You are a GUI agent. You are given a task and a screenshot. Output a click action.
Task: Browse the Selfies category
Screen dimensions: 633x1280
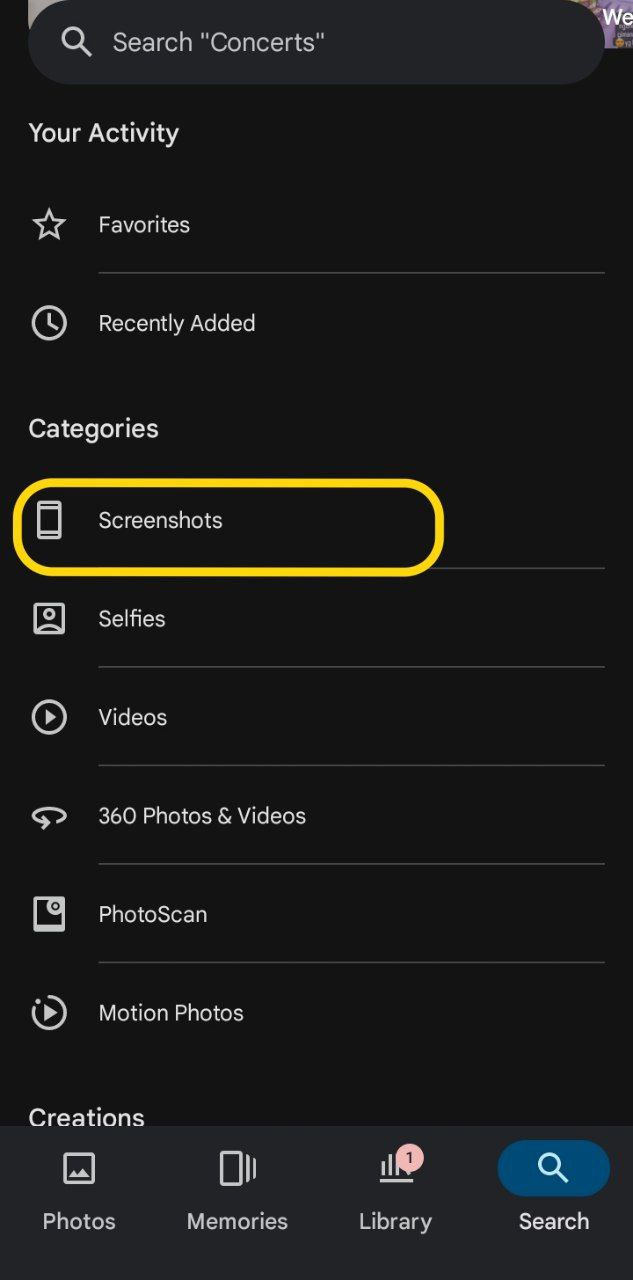(x=132, y=619)
